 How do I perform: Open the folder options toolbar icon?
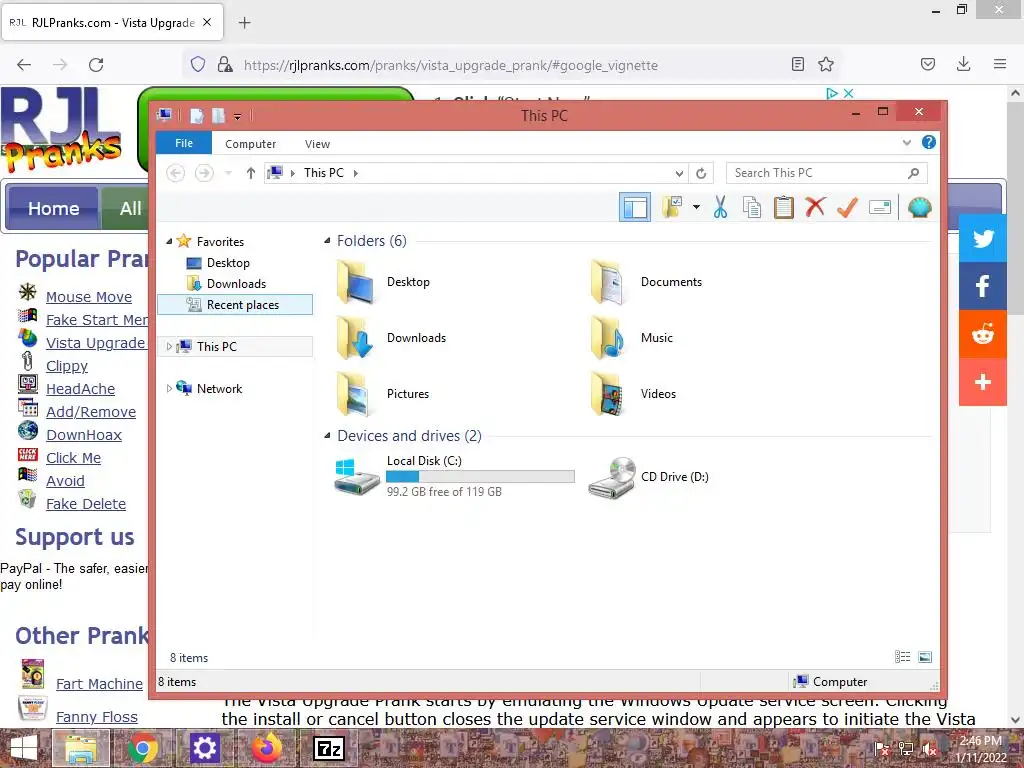point(672,208)
